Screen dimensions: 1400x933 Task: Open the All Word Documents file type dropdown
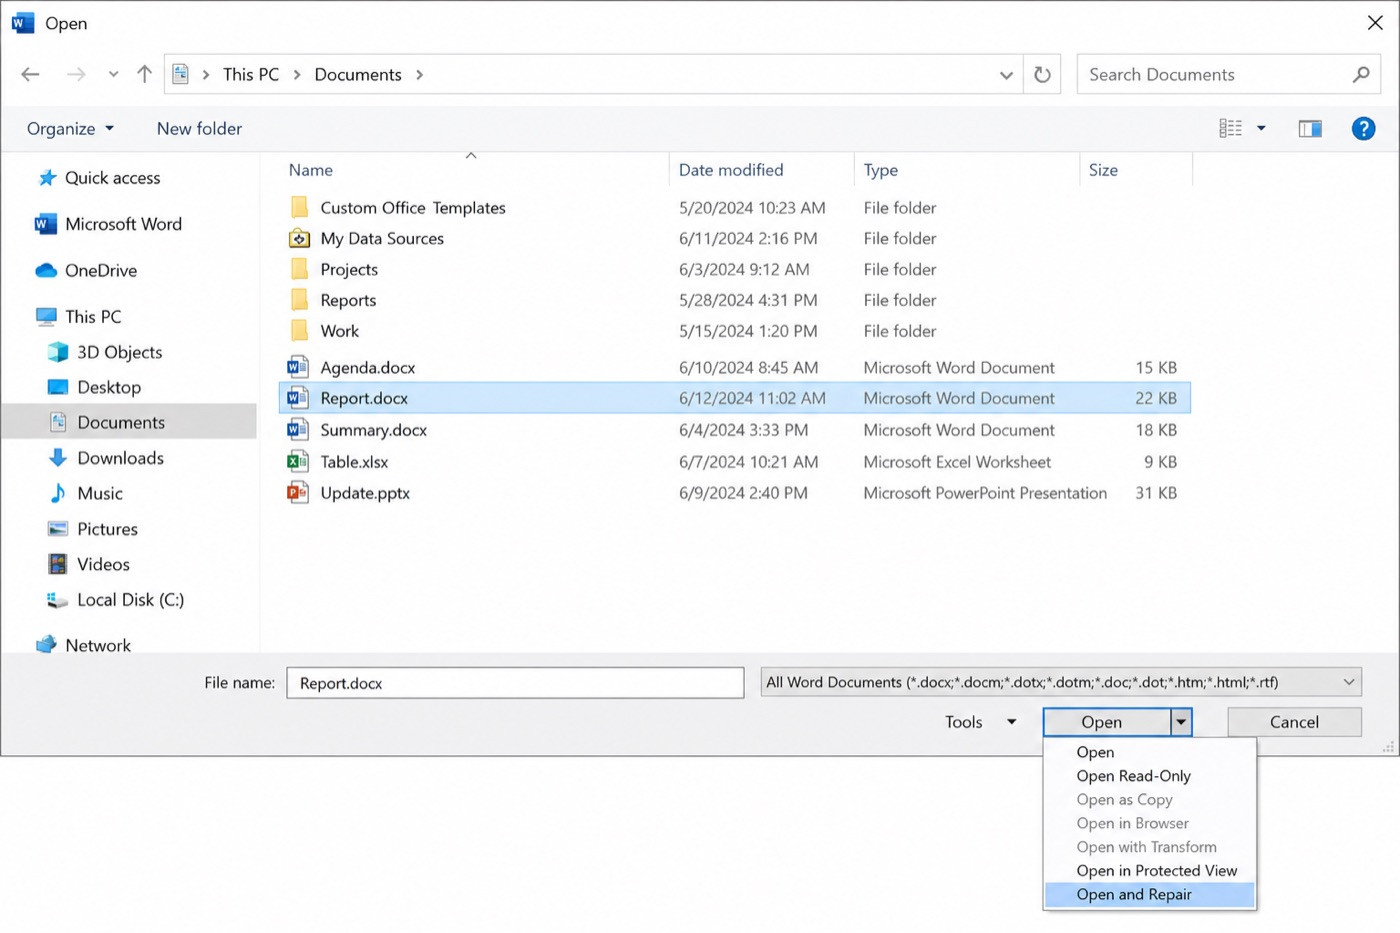tap(1061, 682)
